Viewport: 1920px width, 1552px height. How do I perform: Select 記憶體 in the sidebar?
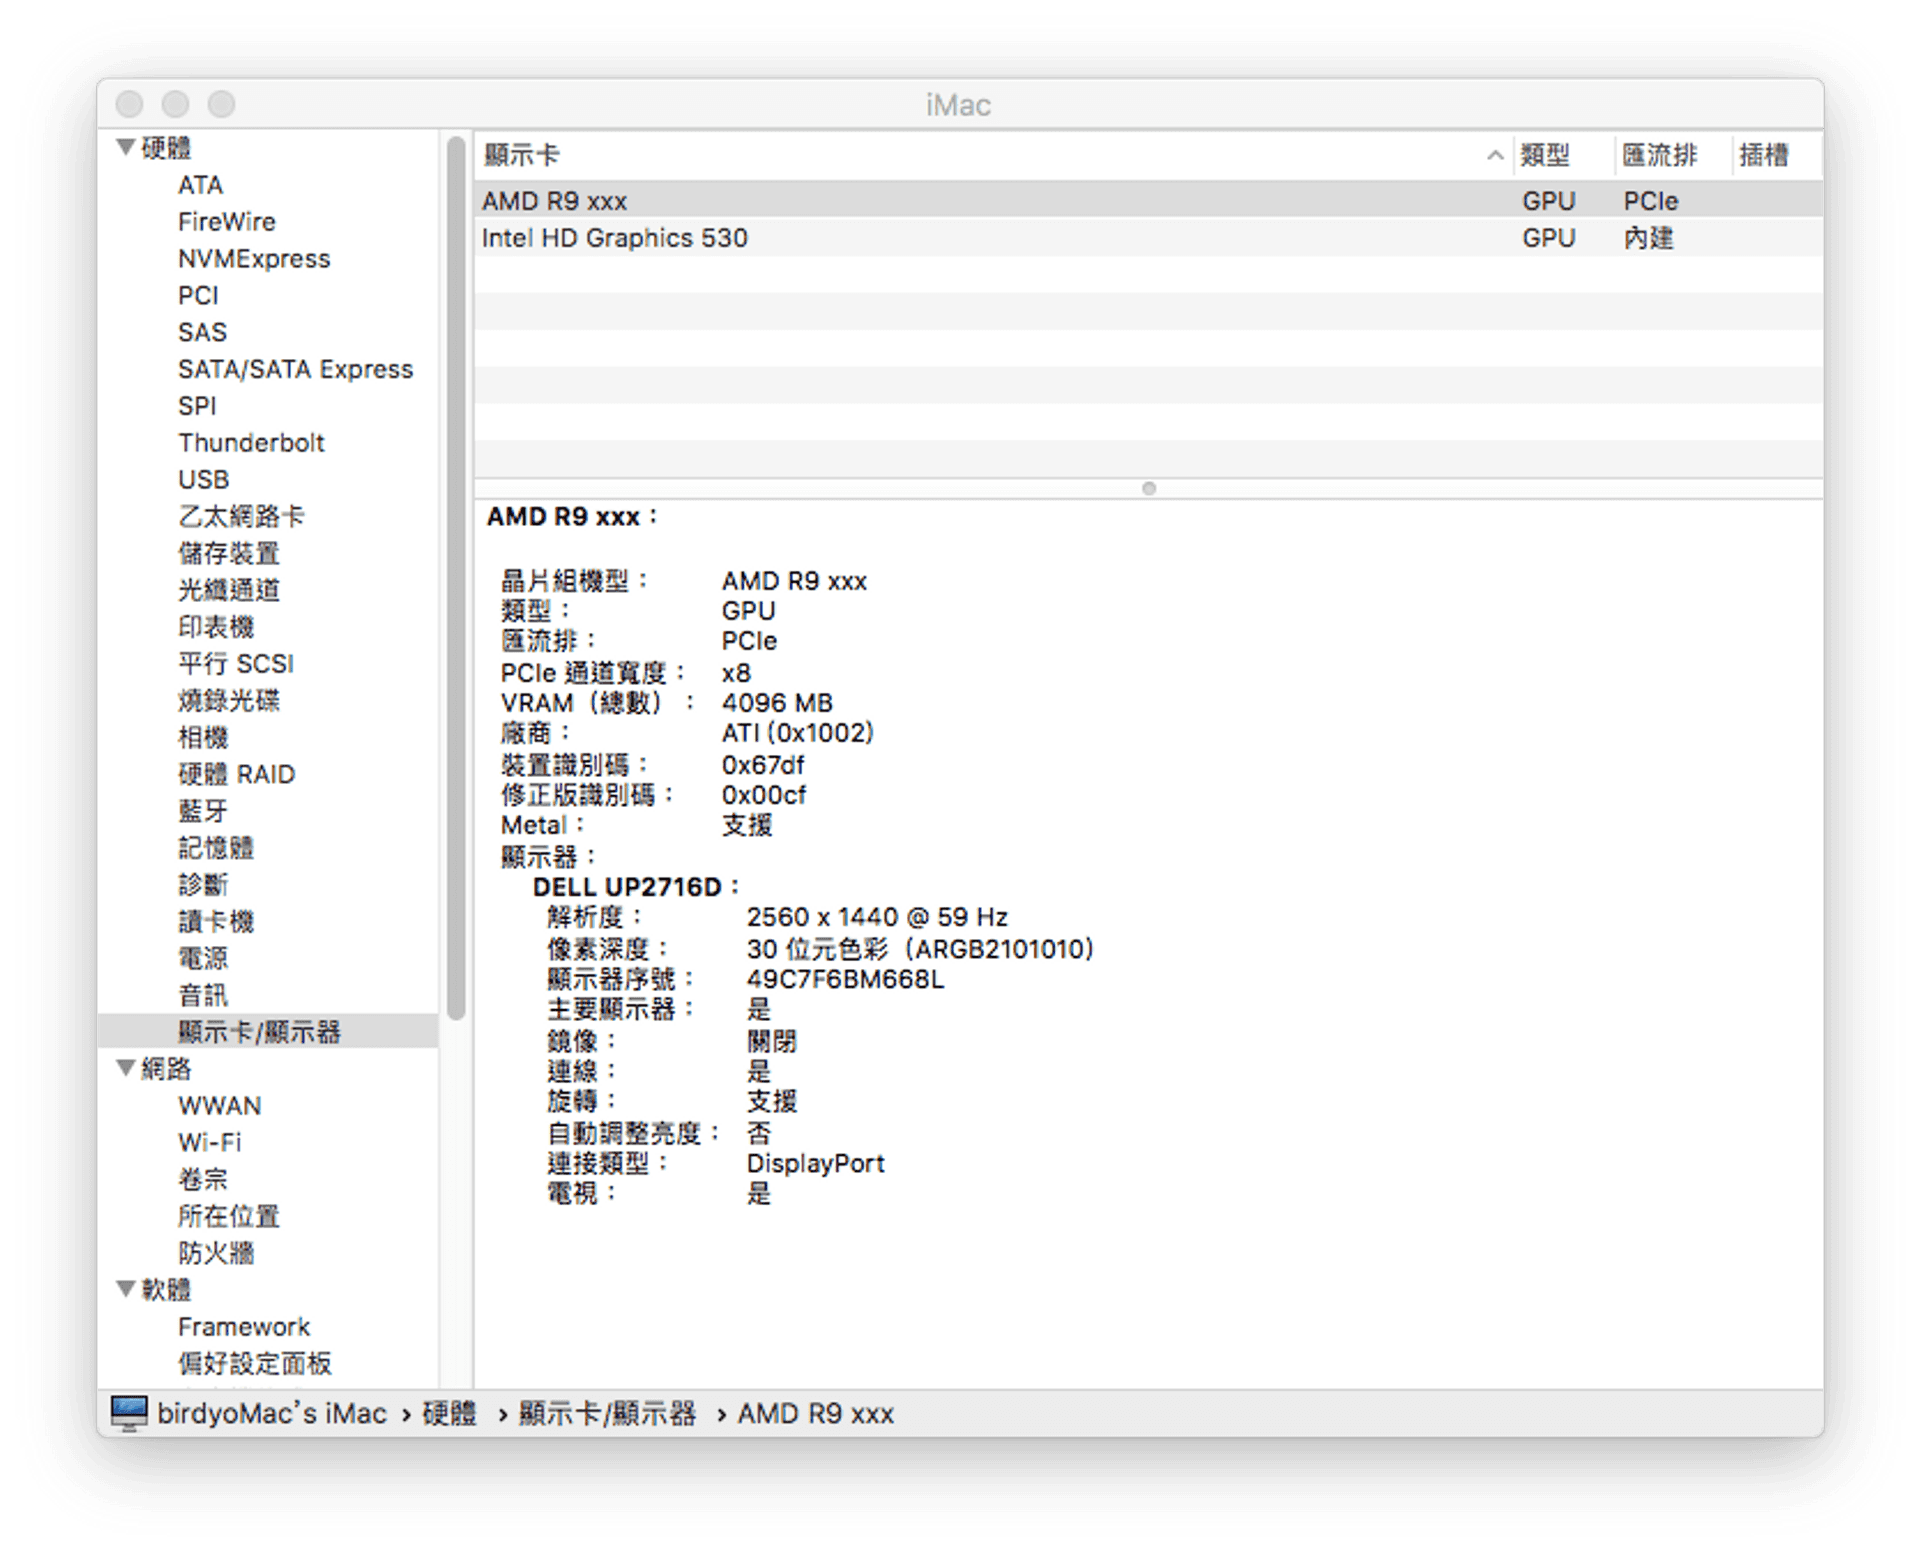215,848
